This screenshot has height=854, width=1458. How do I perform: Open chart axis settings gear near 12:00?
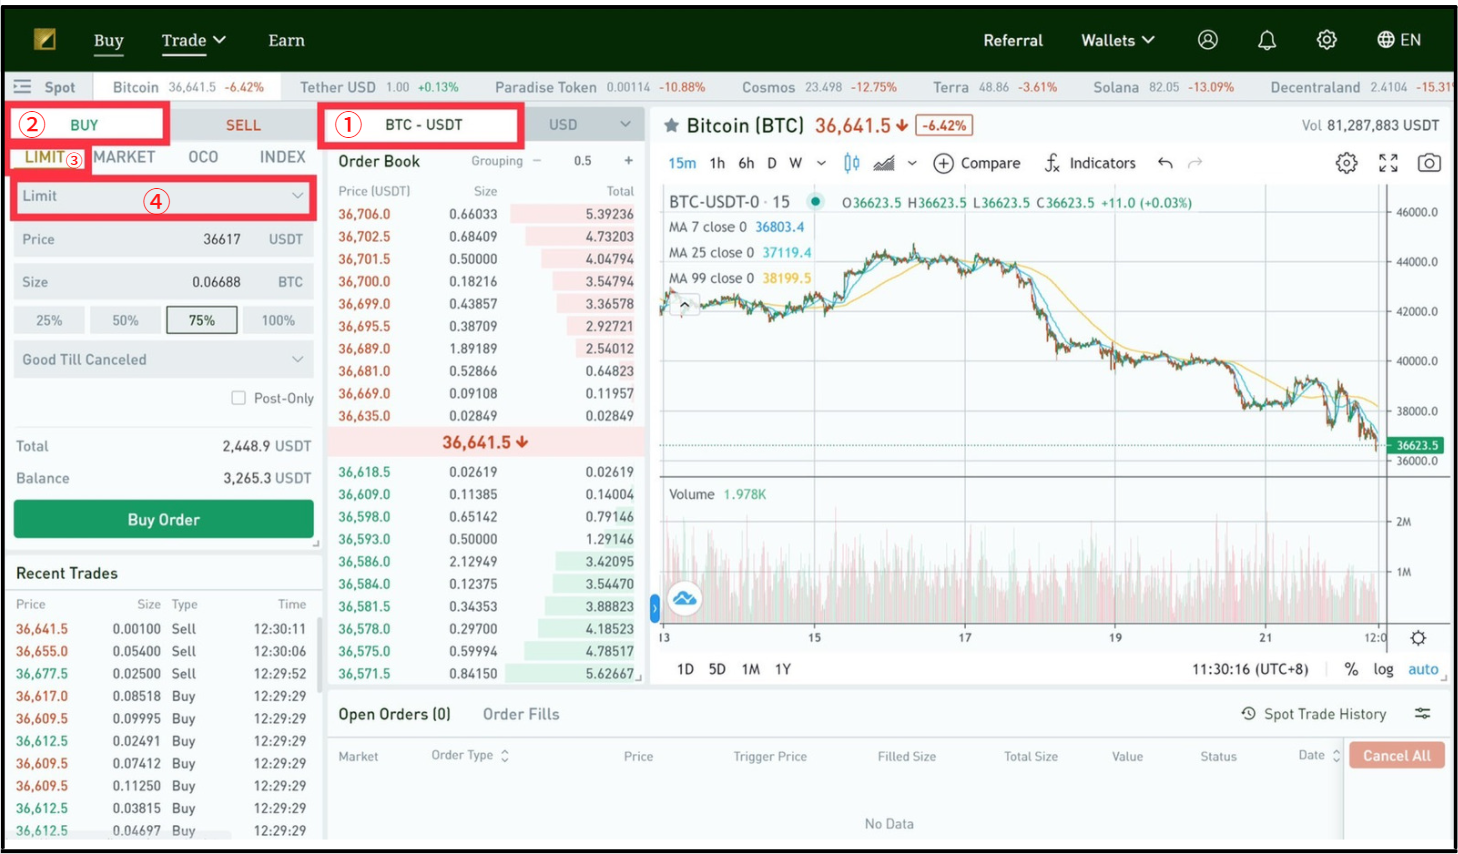[x=1418, y=638]
